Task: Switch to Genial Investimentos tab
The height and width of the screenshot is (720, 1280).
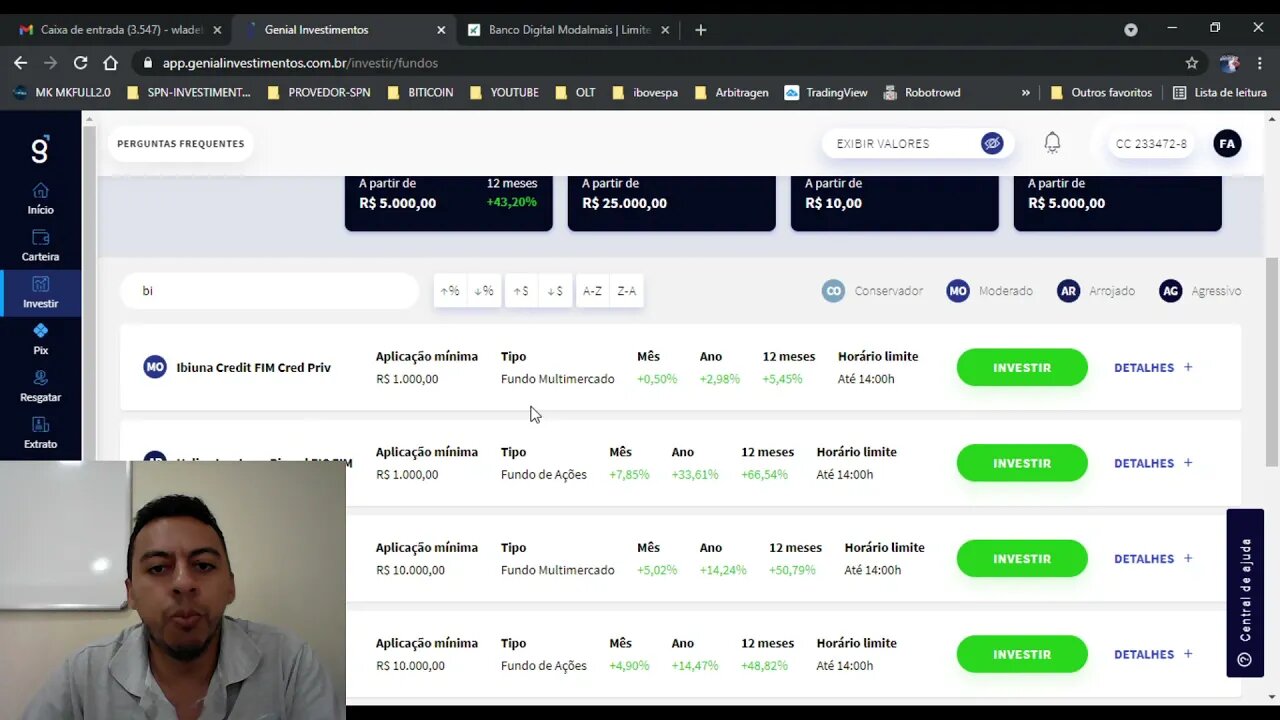Action: 342,30
